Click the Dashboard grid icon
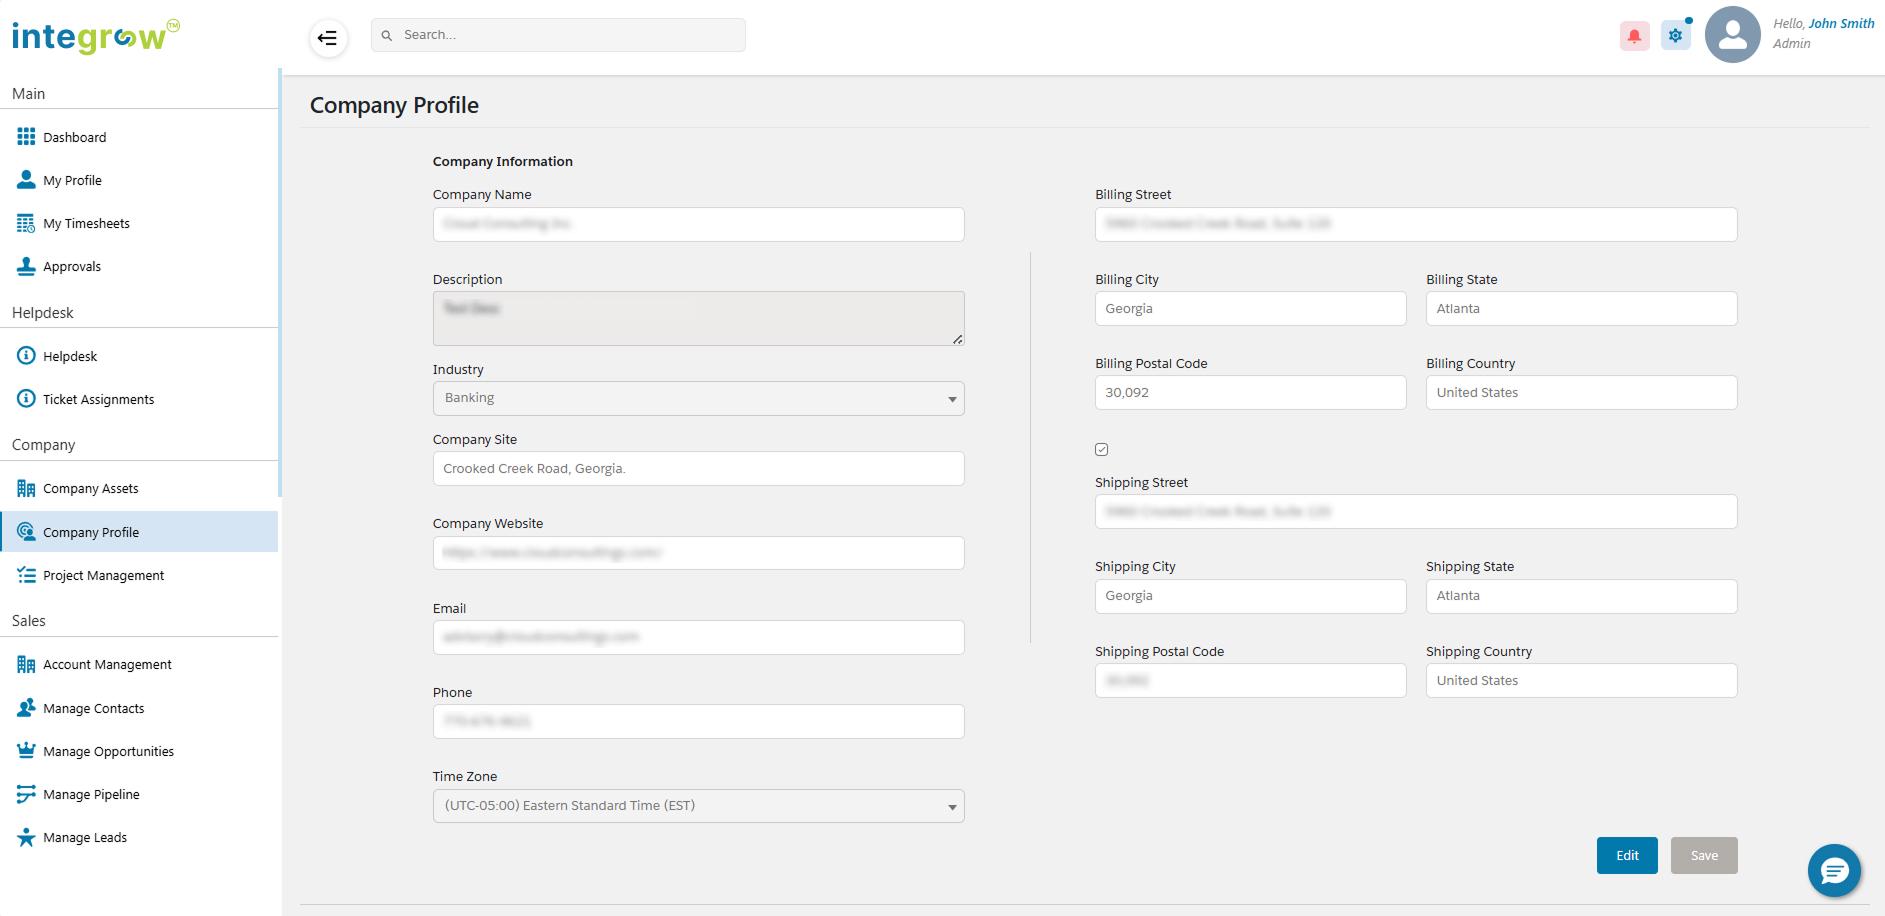 coord(26,137)
